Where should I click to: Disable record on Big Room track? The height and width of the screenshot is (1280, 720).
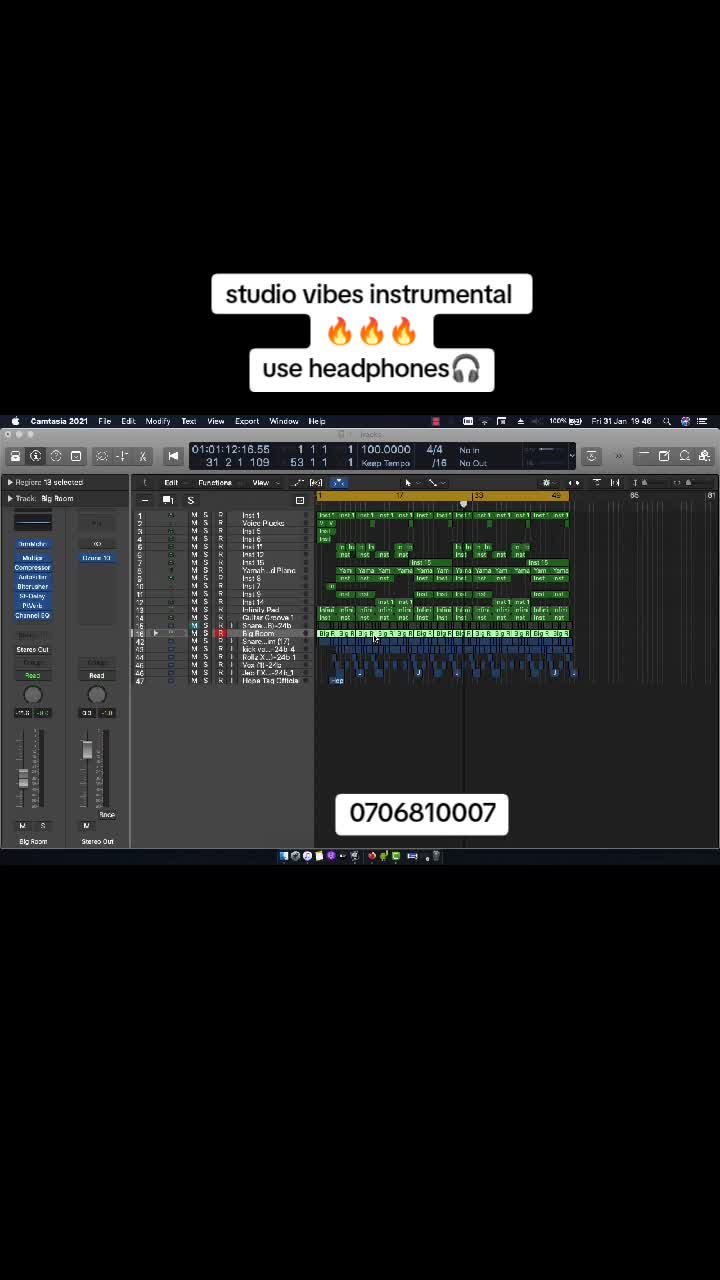click(220, 634)
